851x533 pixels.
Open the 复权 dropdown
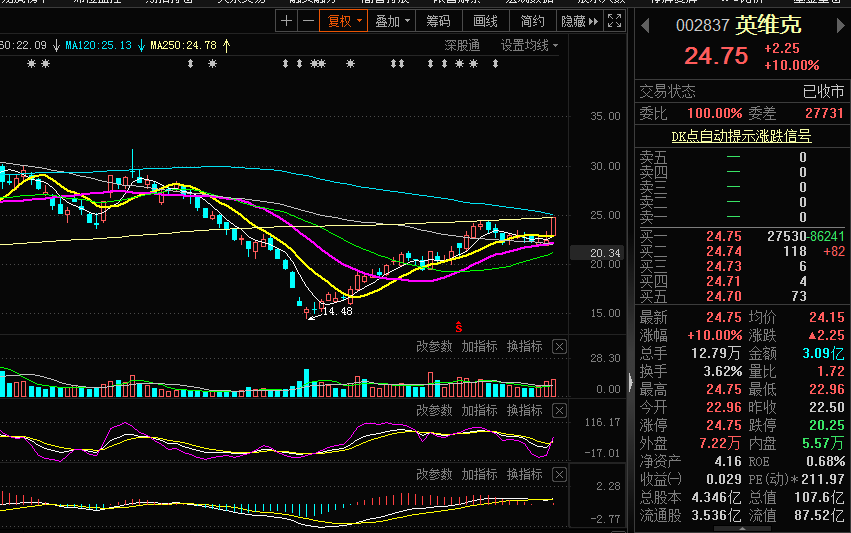pyautogui.click(x=344, y=21)
